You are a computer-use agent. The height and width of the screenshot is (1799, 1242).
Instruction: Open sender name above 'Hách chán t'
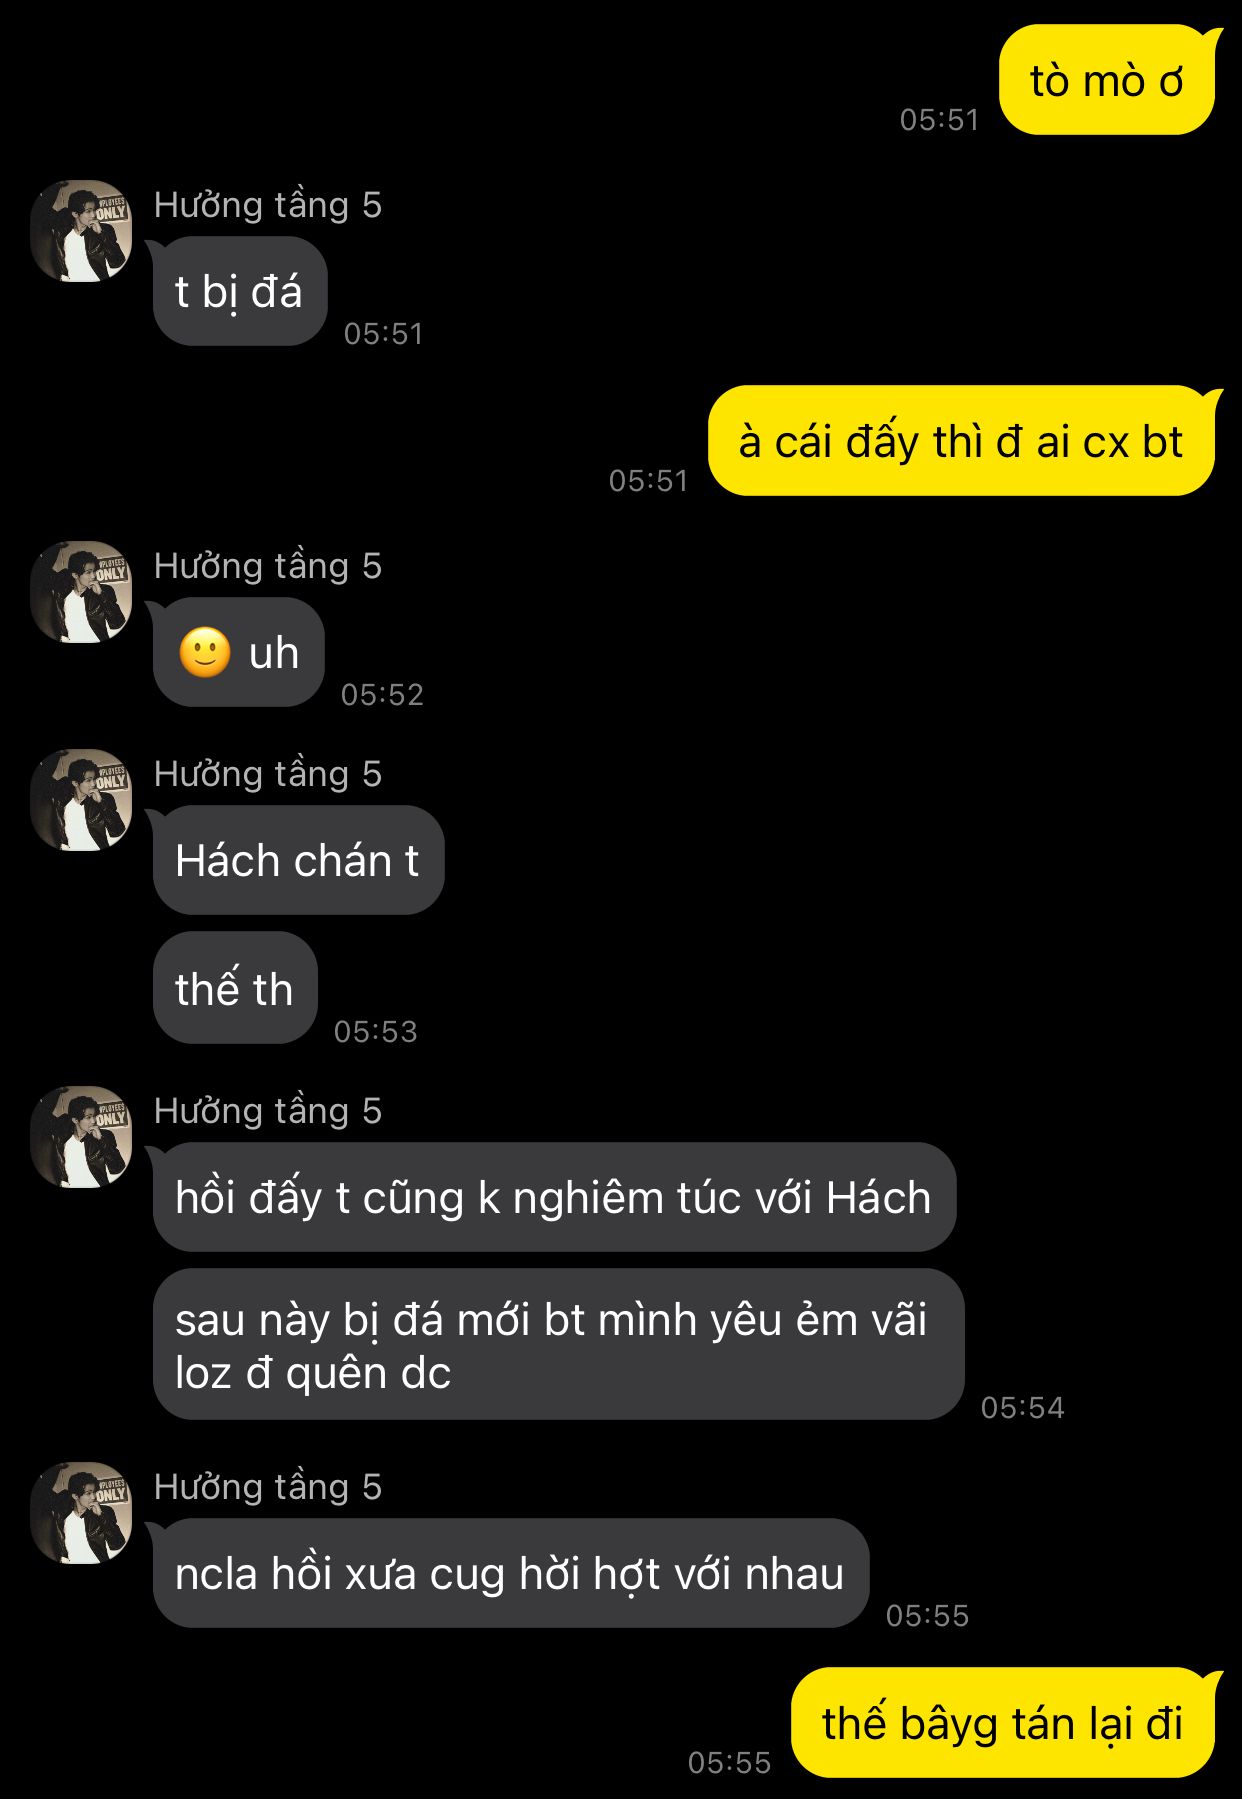pyautogui.click(x=268, y=774)
